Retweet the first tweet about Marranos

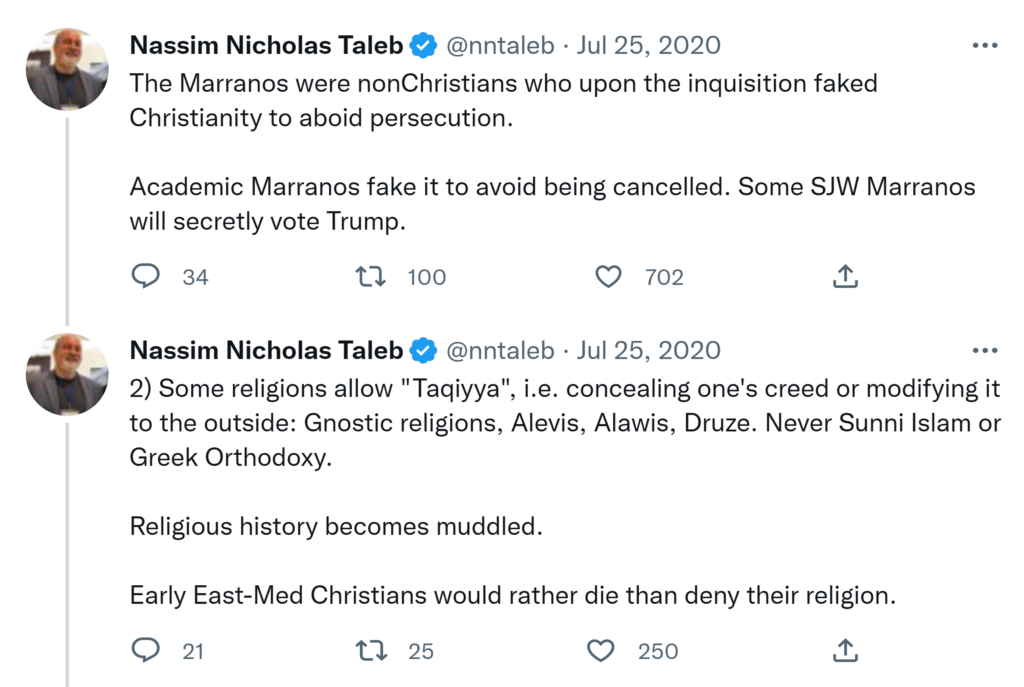(371, 276)
